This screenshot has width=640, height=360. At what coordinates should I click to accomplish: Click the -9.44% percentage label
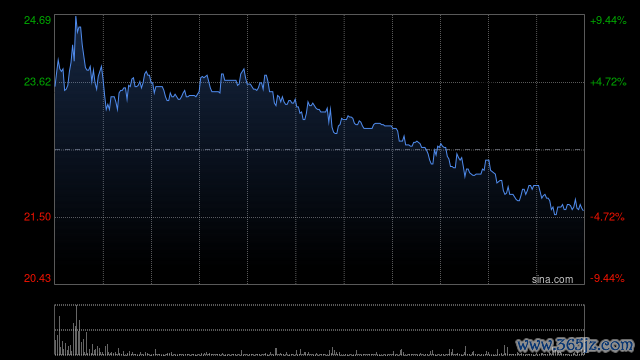[607, 278]
